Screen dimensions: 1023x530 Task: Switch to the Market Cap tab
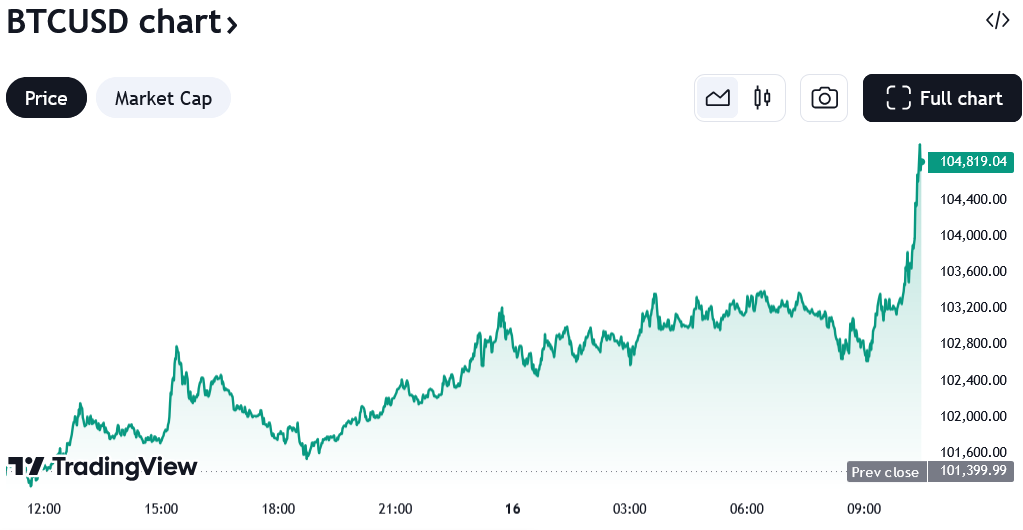pyautogui.click(x=163, y=98)
